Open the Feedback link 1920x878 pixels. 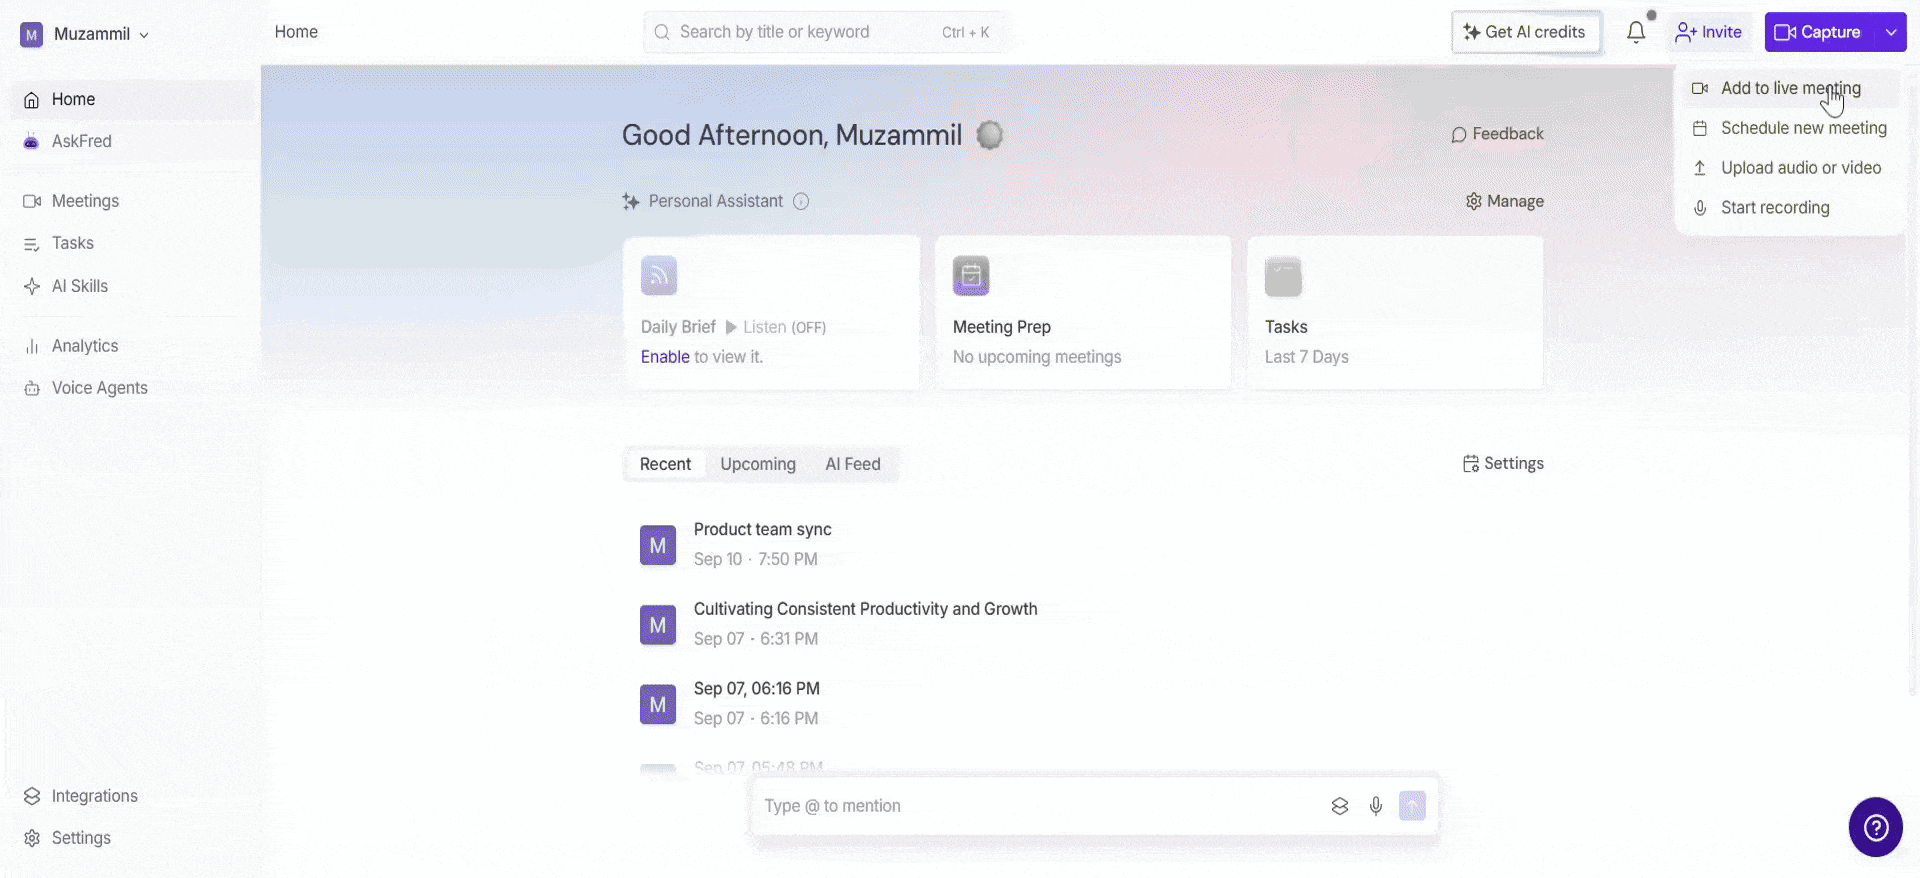1497,134
